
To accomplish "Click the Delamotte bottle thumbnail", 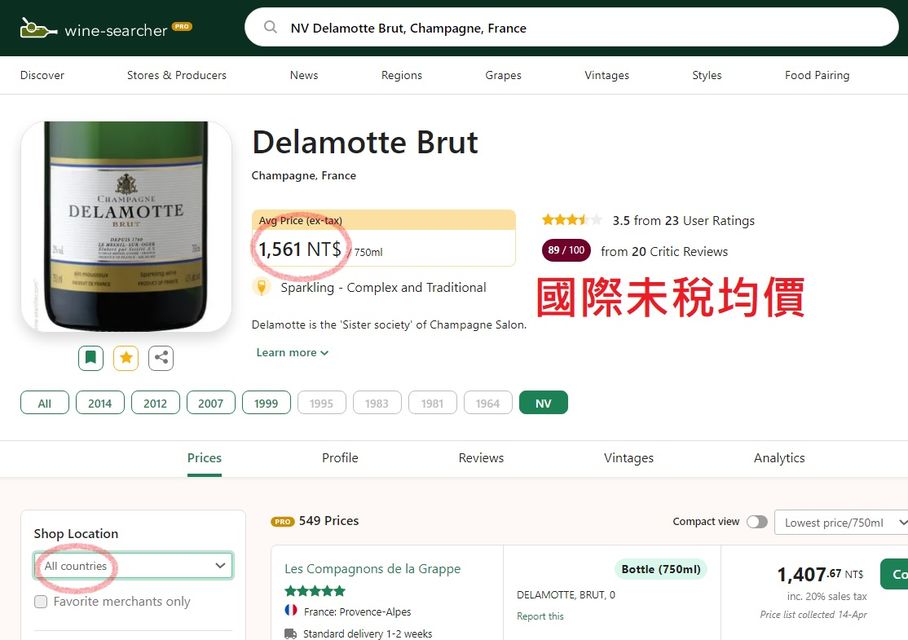I will click(x=126, y=226).
